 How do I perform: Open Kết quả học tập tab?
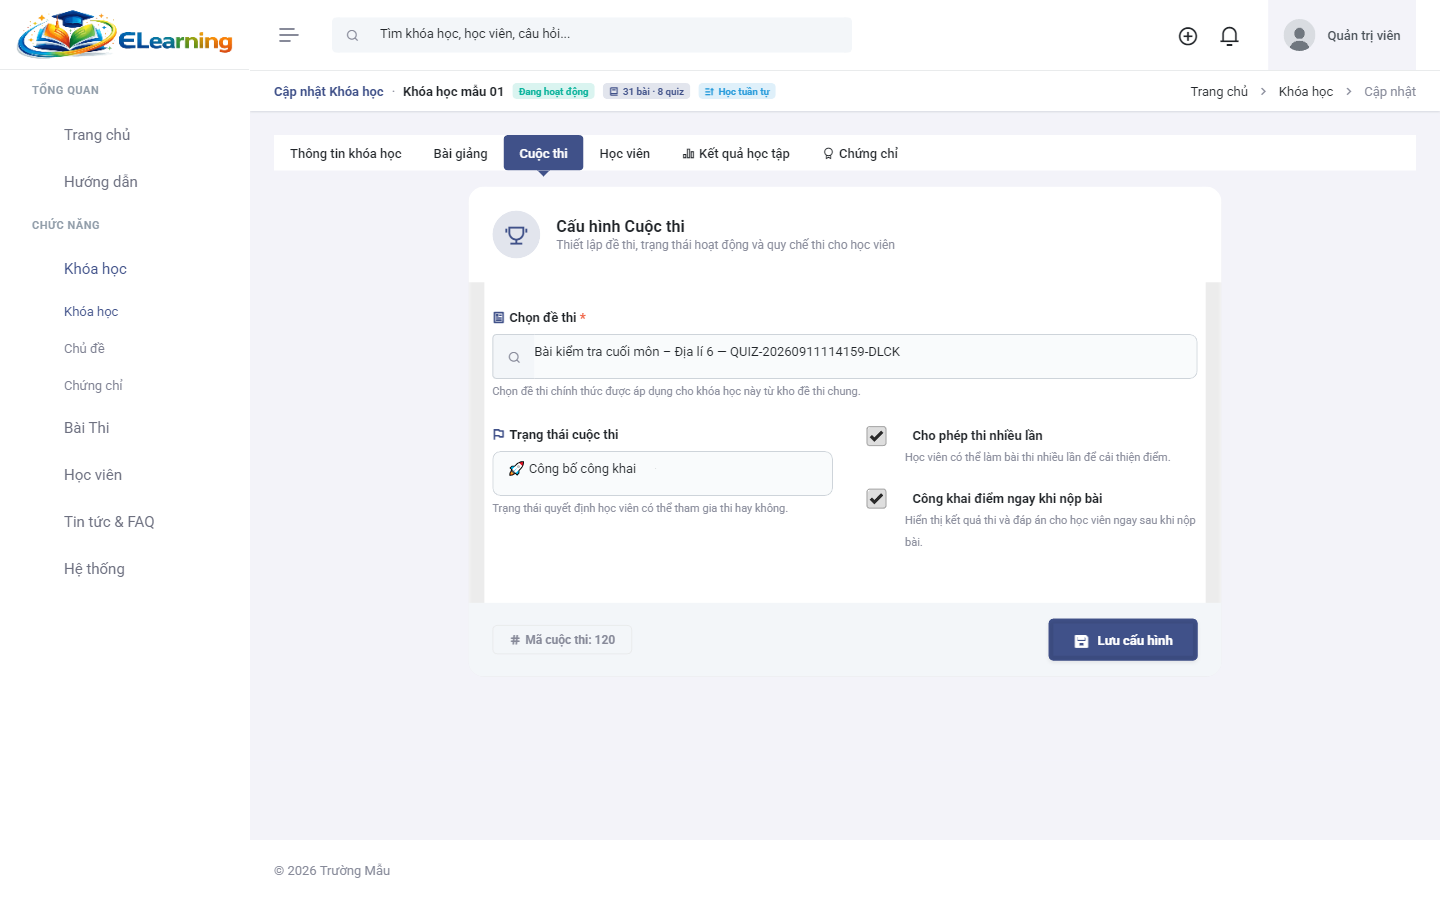tap(736, 153)
